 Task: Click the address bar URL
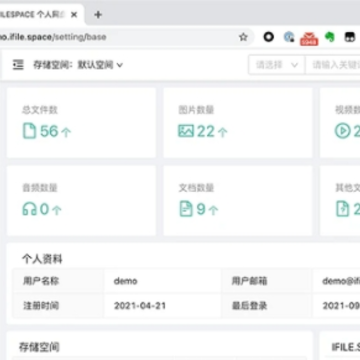click(x=53, y=37)
